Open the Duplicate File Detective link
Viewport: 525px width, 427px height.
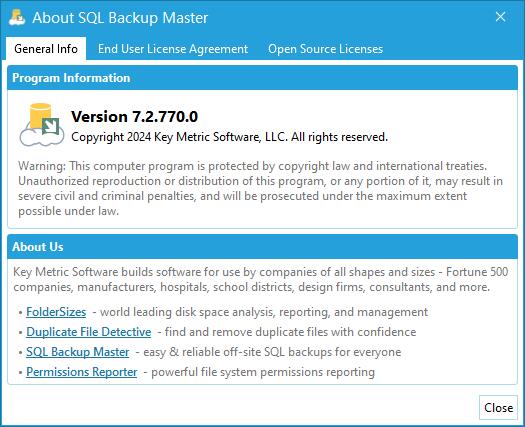(89, 332)
